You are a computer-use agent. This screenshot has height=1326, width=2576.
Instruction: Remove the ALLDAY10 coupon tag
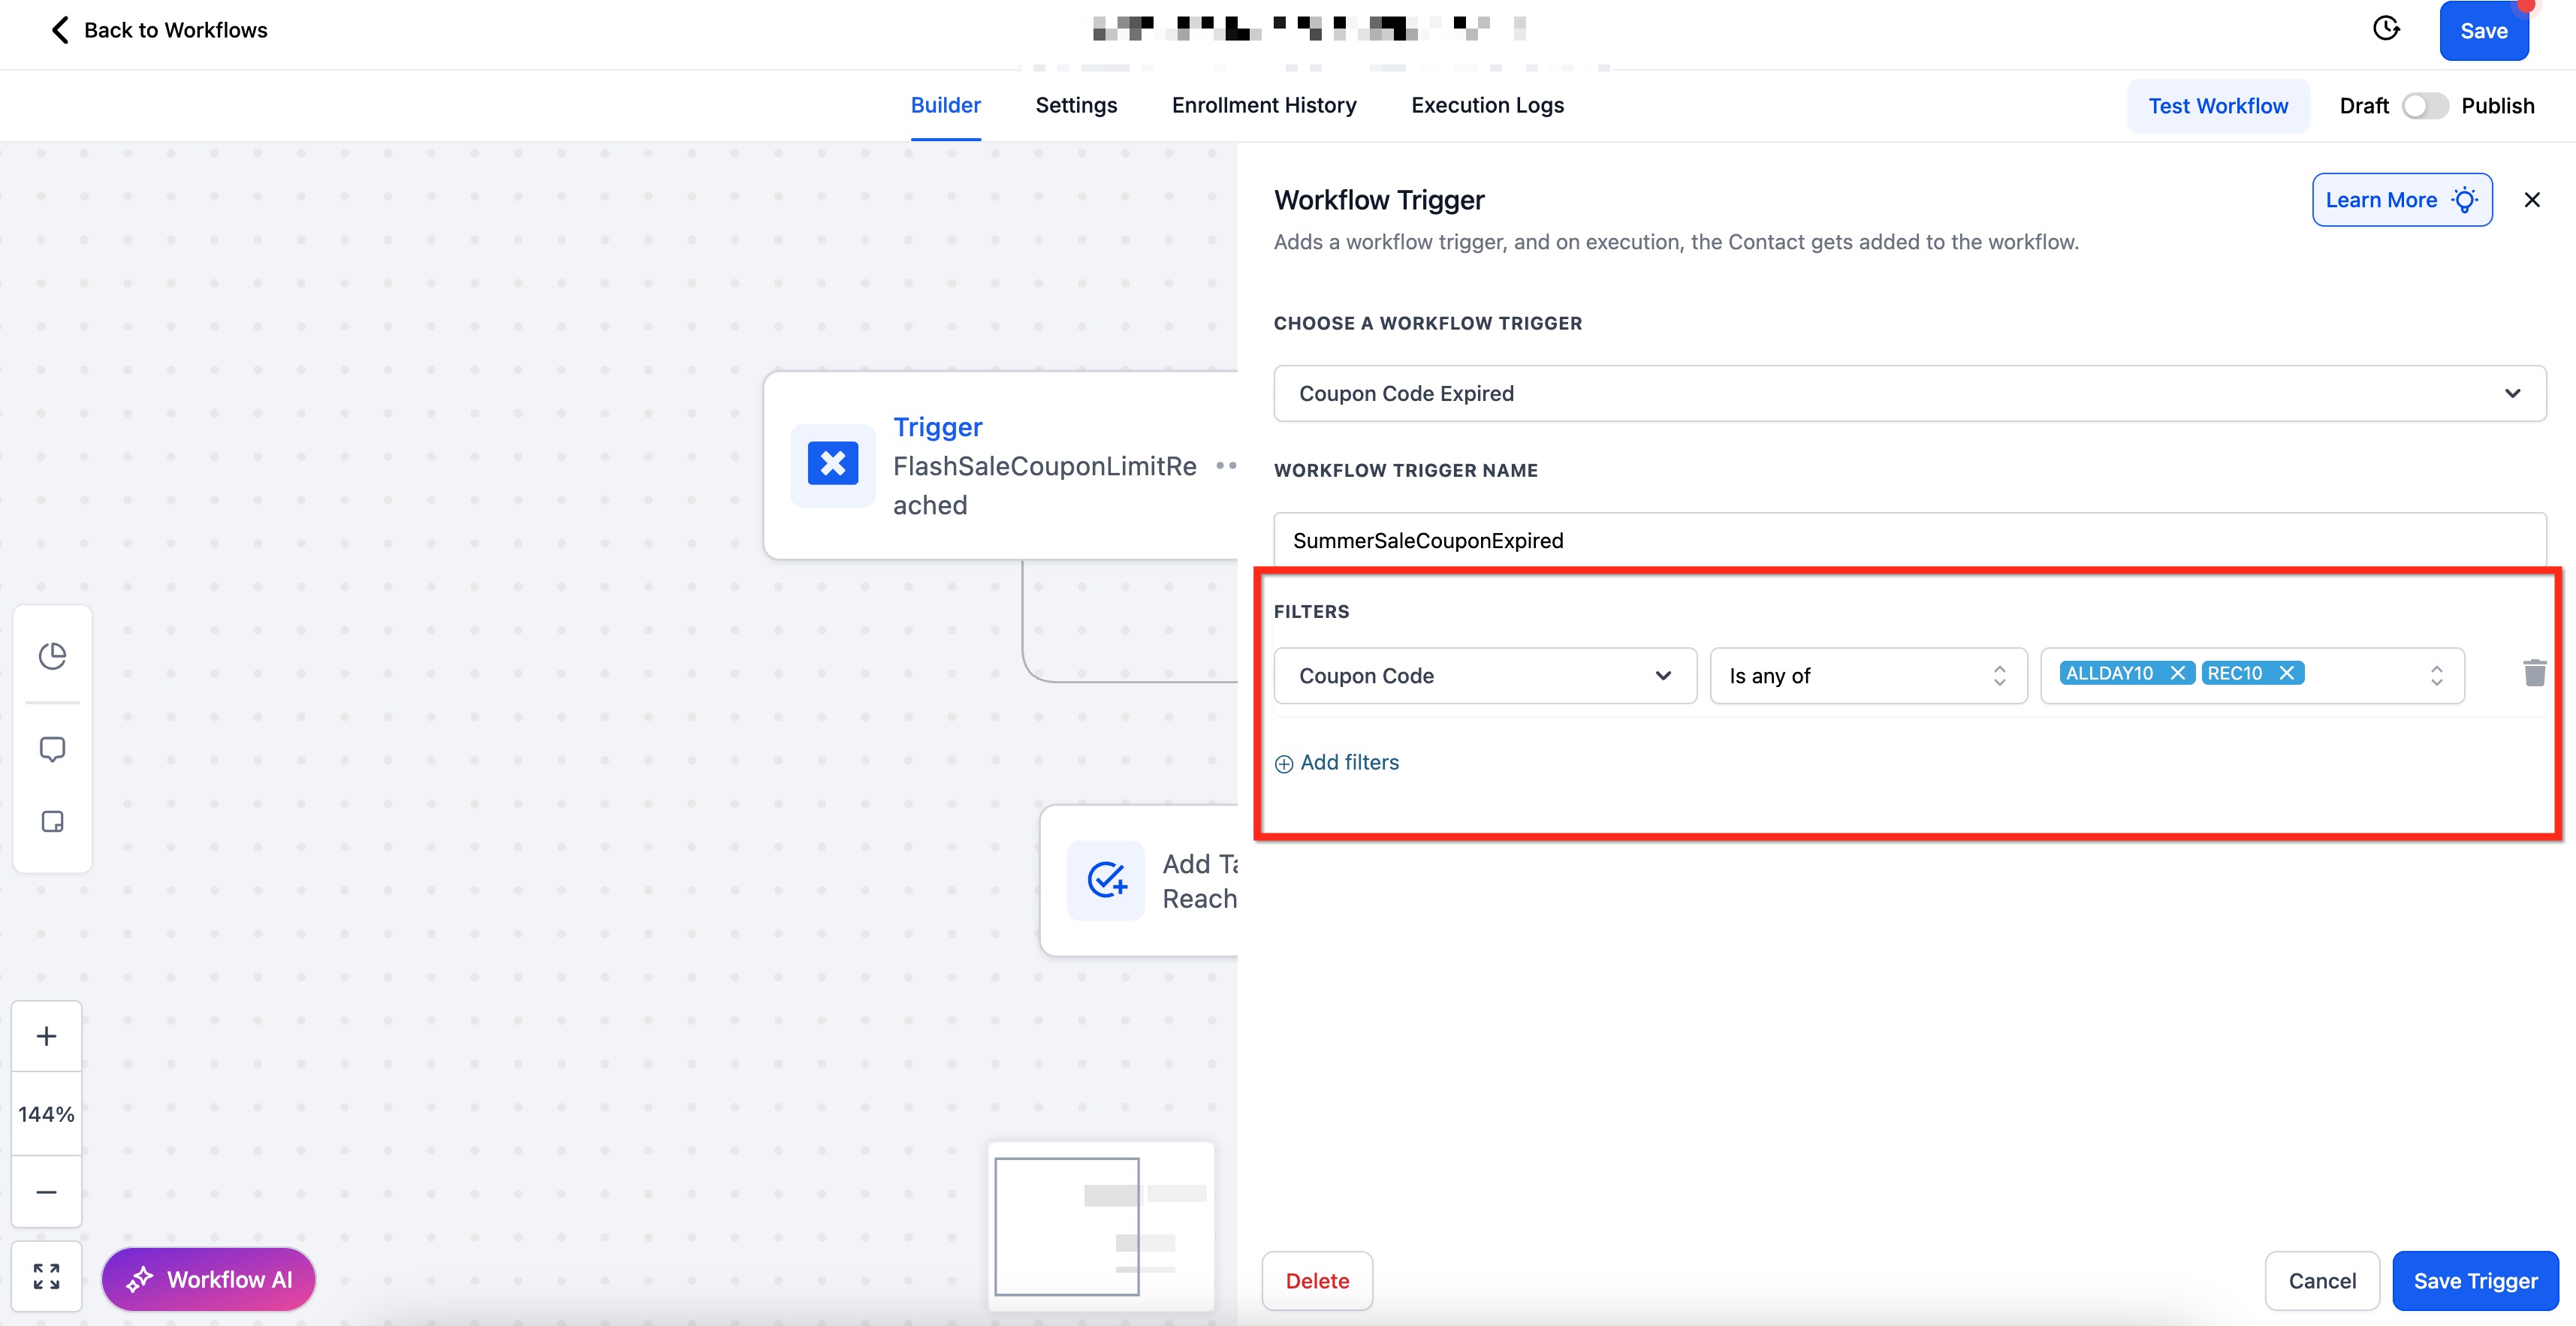2177,673
